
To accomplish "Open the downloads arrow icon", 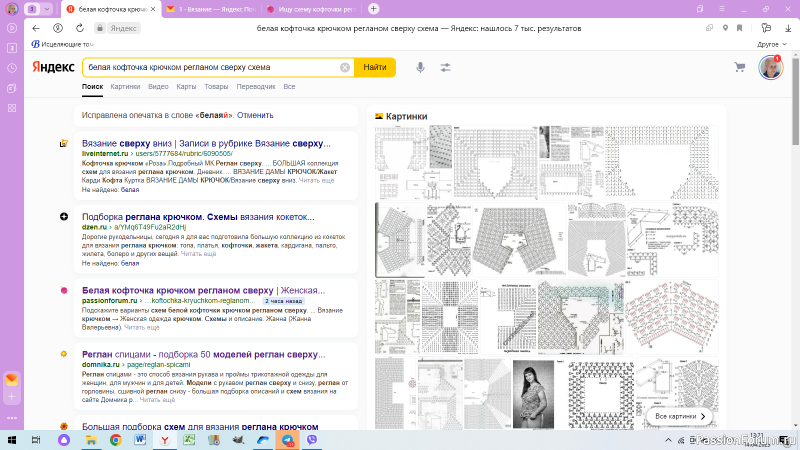I will 788,29.
